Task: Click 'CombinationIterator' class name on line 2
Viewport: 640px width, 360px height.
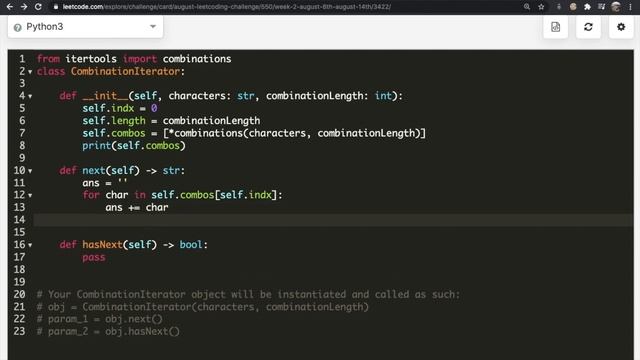Action: (125, 71)
